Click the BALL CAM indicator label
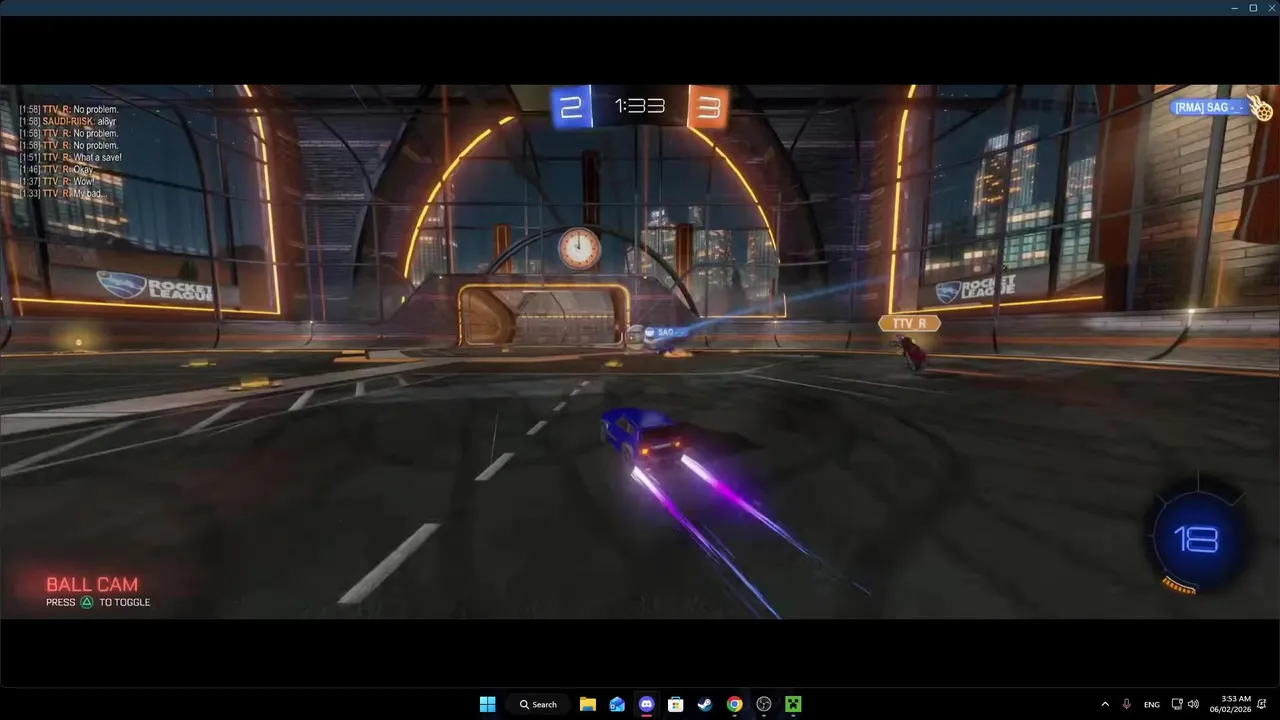1280x720 pixels. (92, 585)
